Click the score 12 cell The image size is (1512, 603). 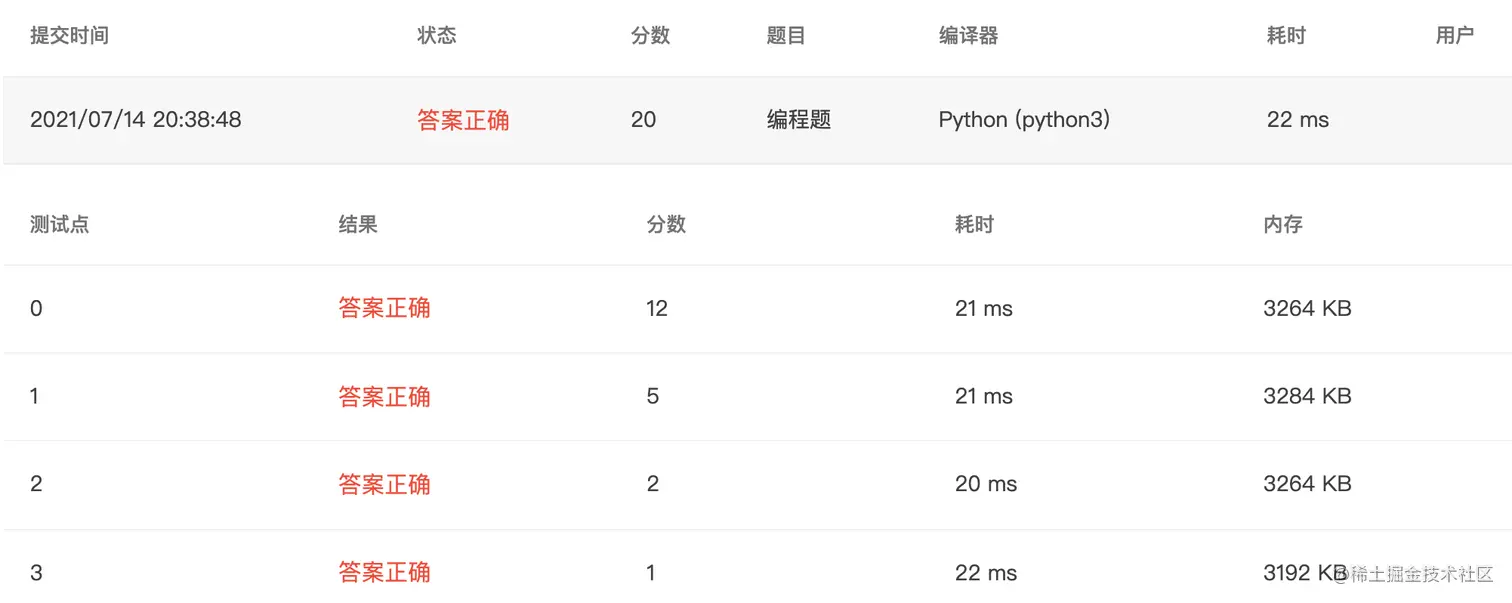coord(657,309)
